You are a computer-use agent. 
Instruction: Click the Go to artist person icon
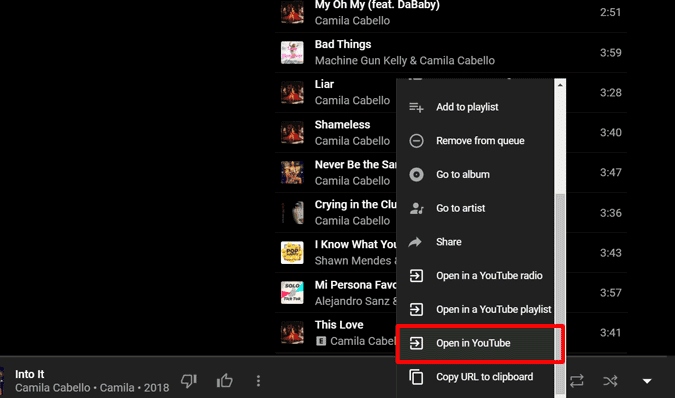pyautogui.click(x=416, y=208)
